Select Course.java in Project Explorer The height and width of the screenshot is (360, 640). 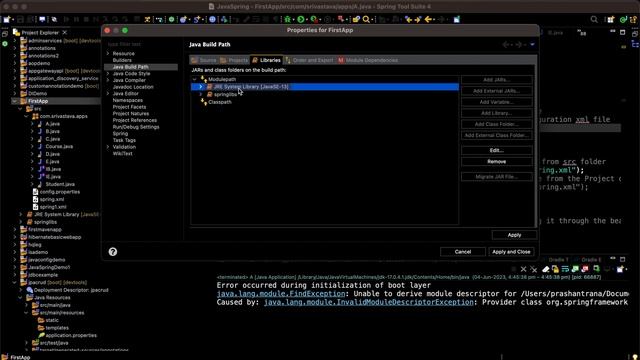pos(59,147)
